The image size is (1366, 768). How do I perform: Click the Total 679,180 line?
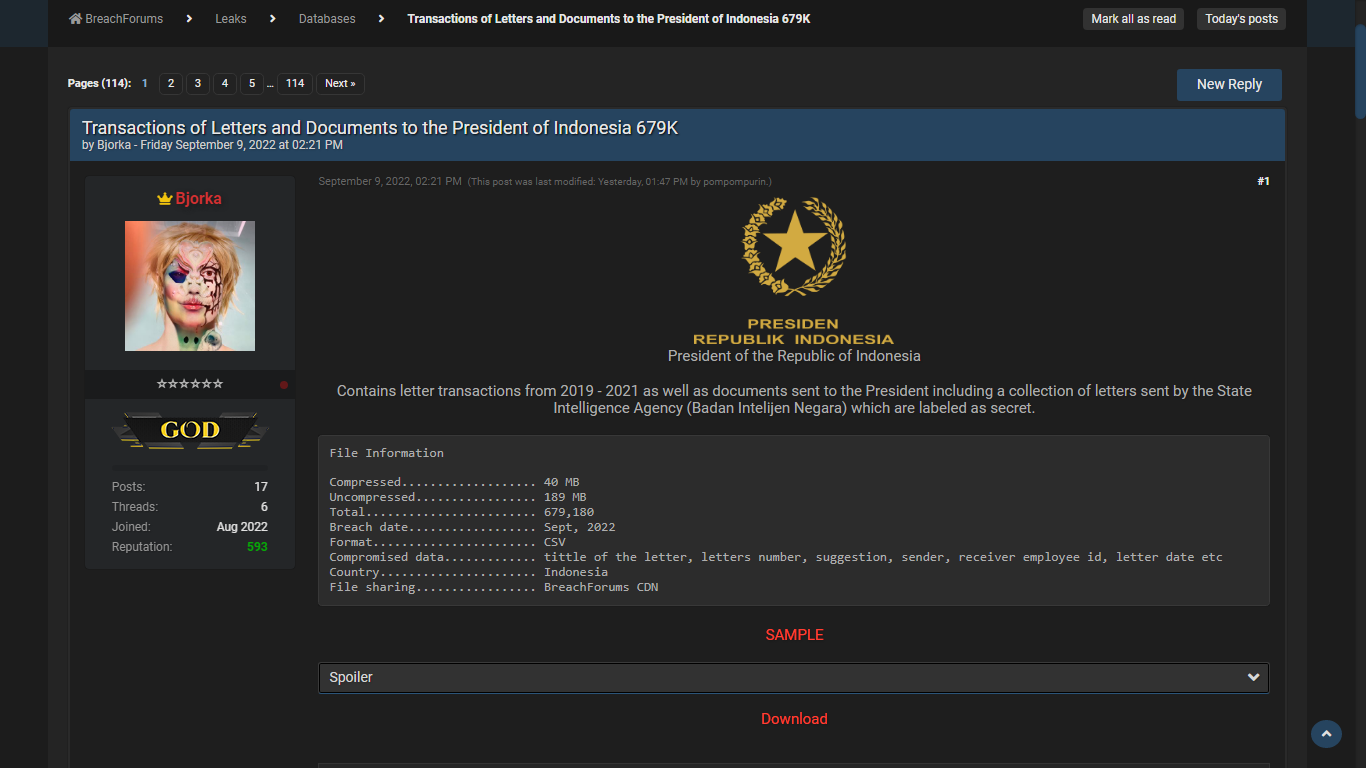pyautogui.click(x=462, y=512)
